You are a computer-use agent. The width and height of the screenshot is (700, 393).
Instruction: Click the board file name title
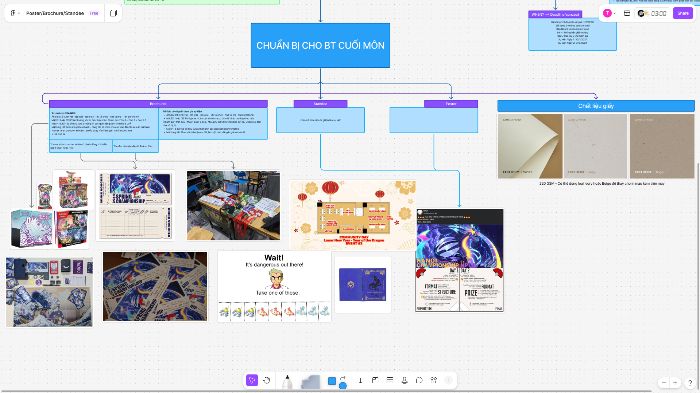pyautogui.click(x=55, y=13)
